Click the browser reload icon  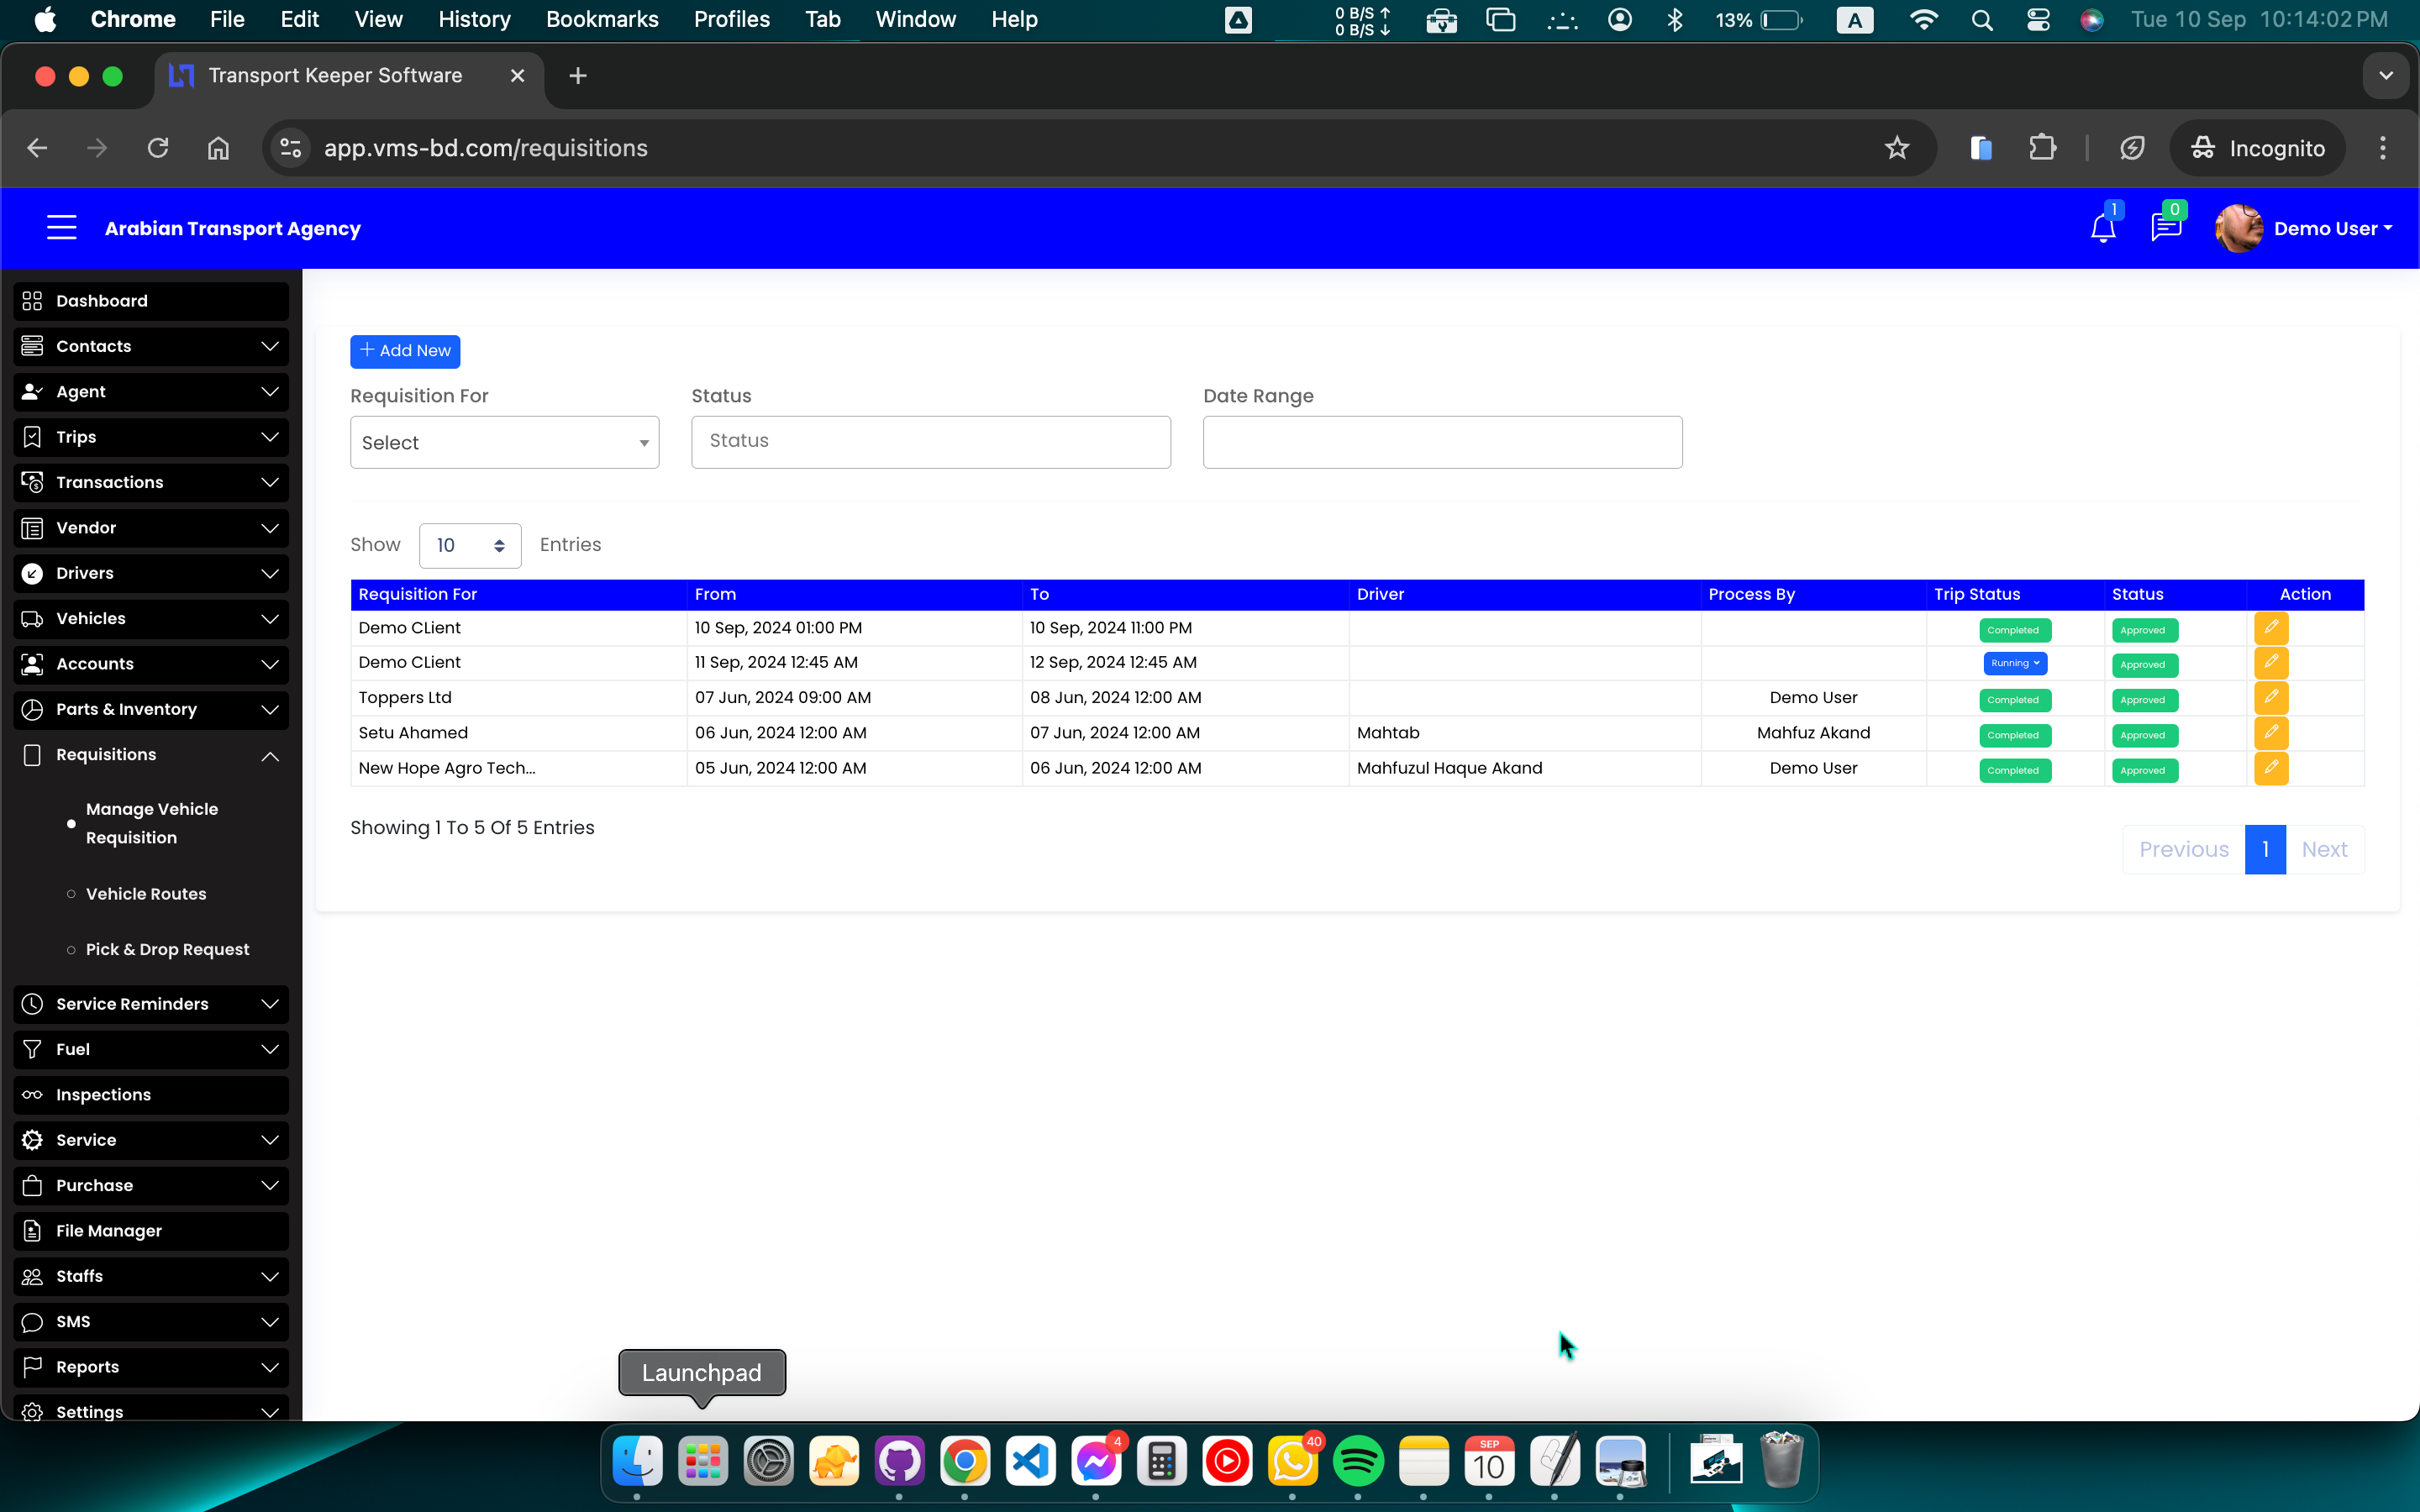click(158, 148)
